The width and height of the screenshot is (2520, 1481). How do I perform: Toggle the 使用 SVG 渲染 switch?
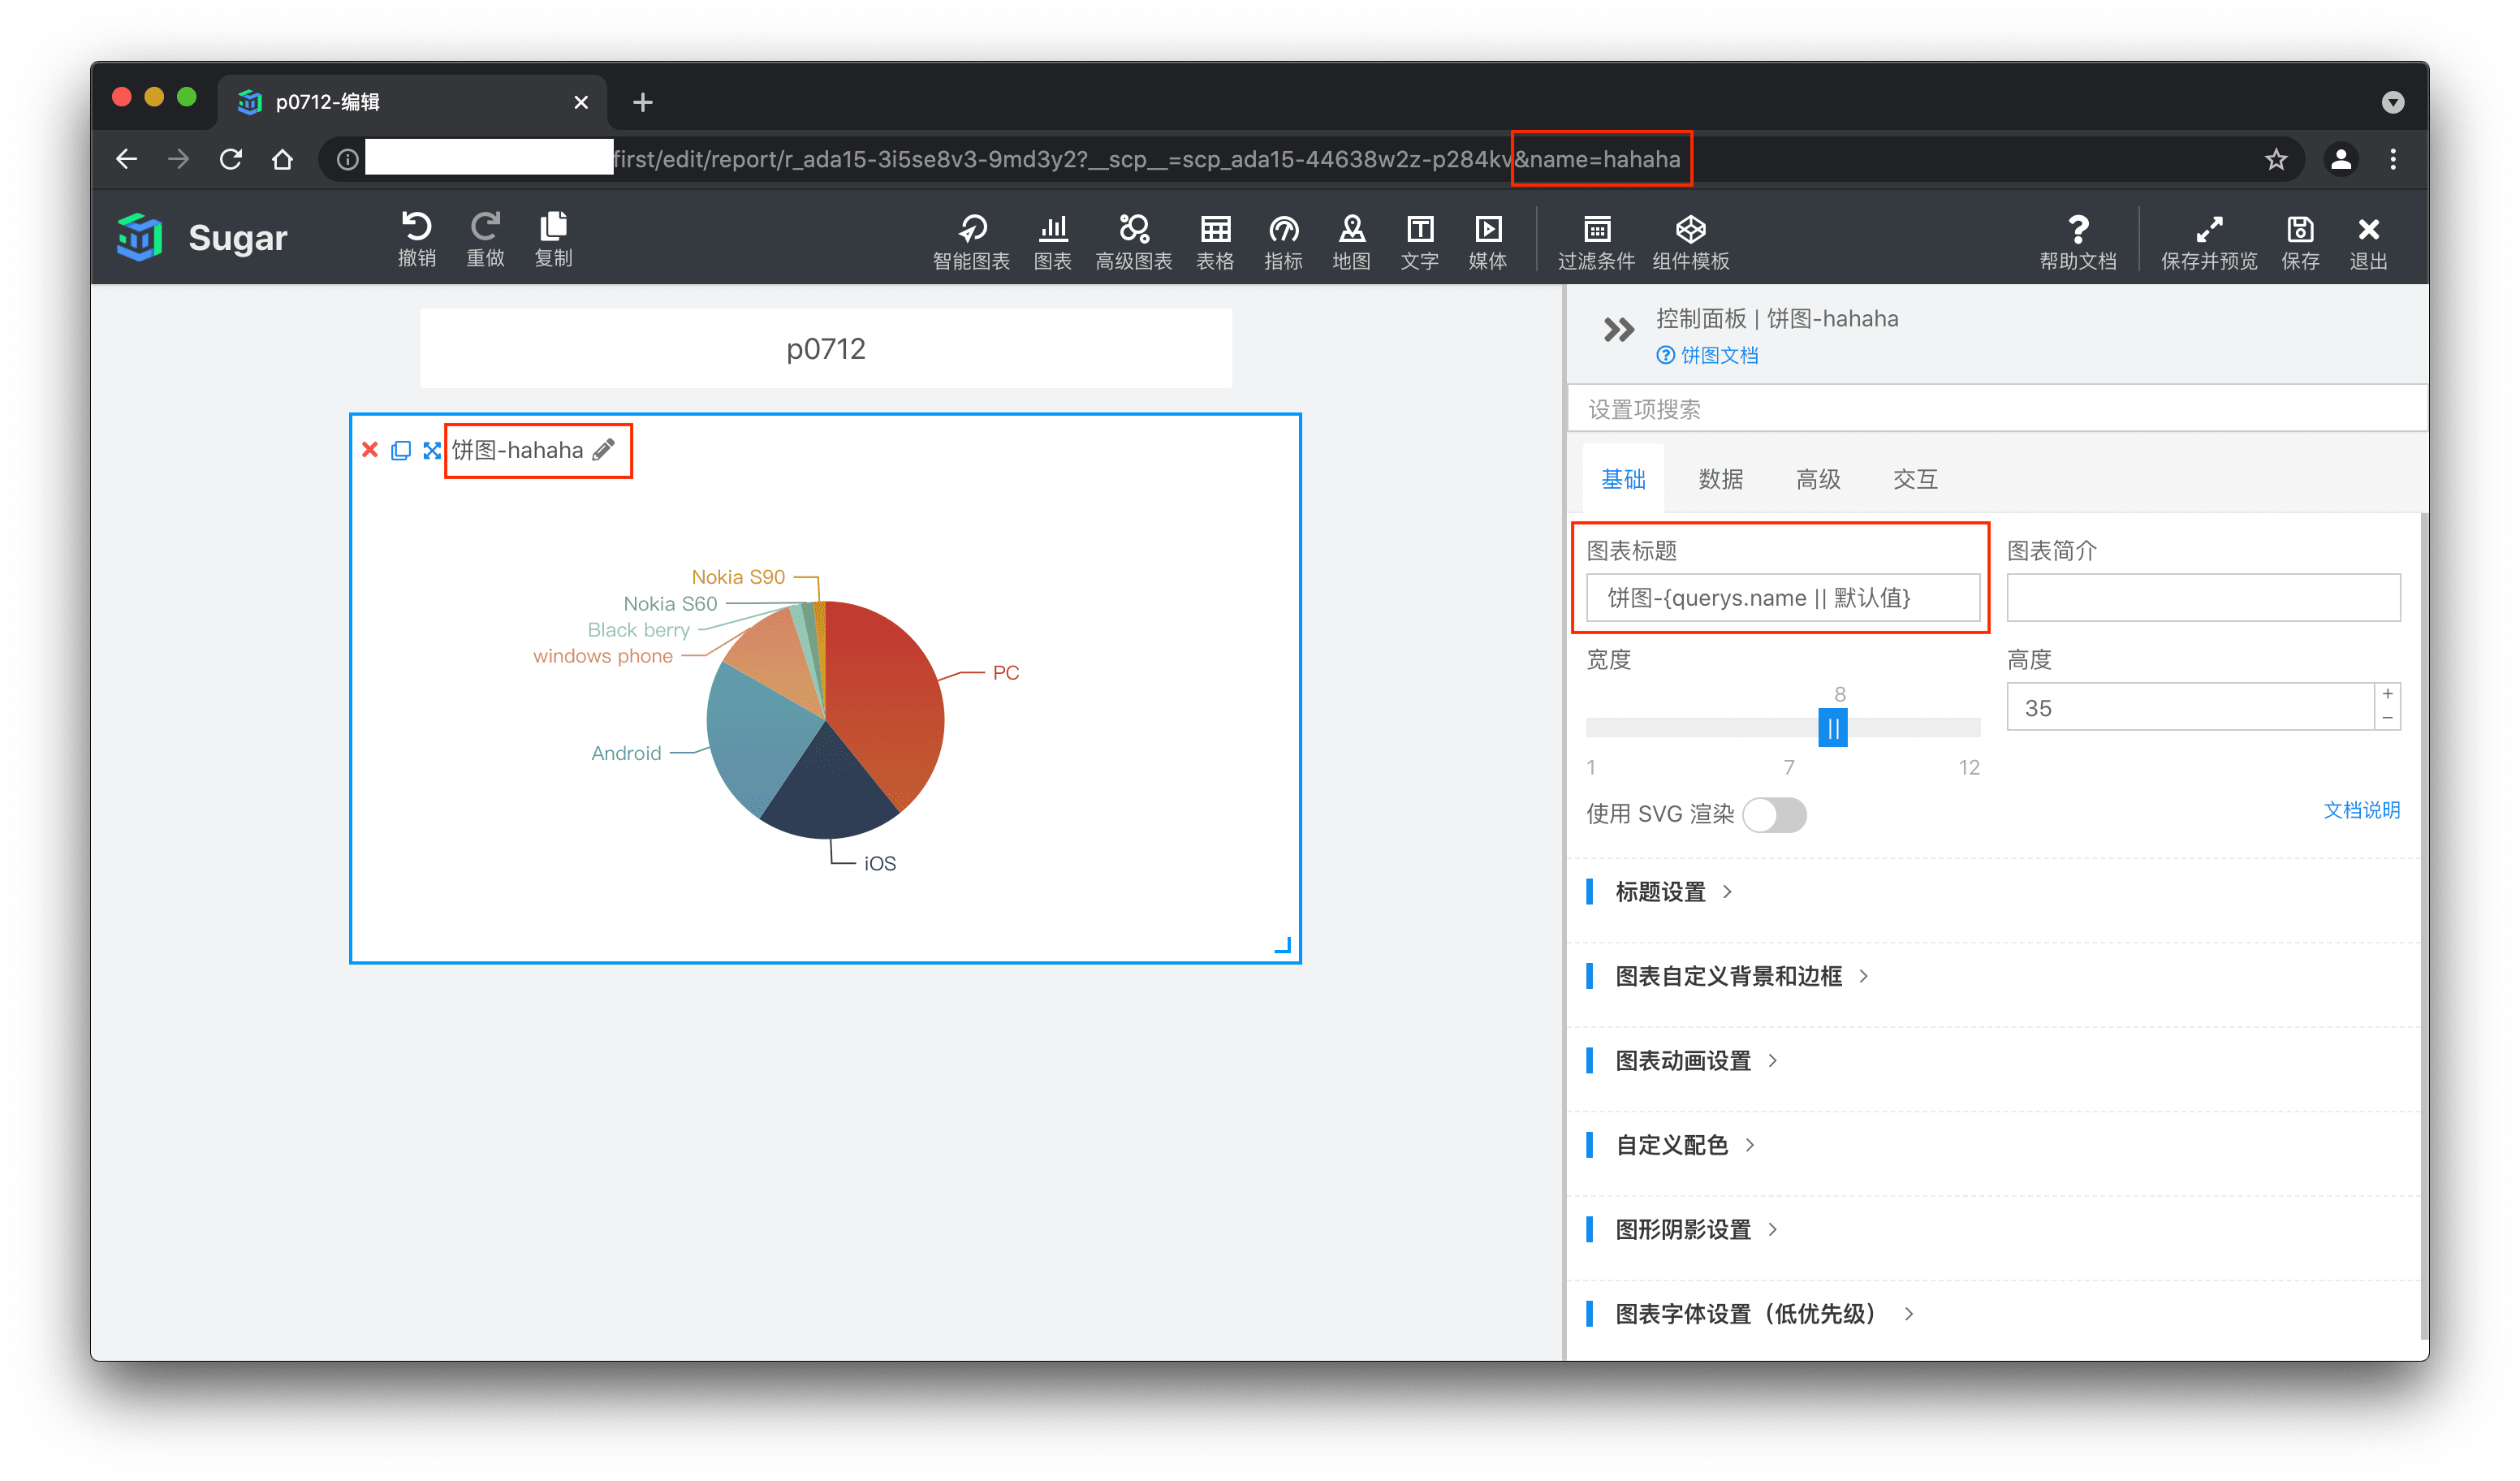pos(1774,814)
